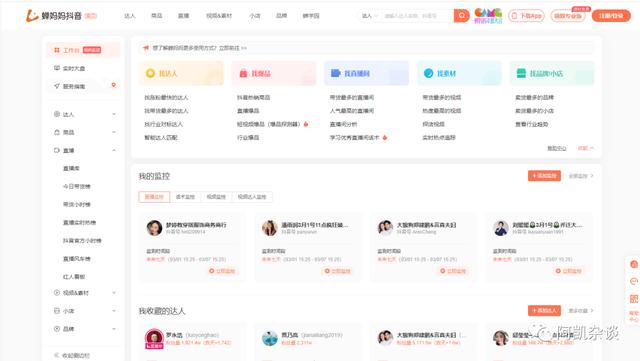Open 抖音官方小时榜 in sidebar
This screenshot has height=361, width=640.
tap(82, 241)
